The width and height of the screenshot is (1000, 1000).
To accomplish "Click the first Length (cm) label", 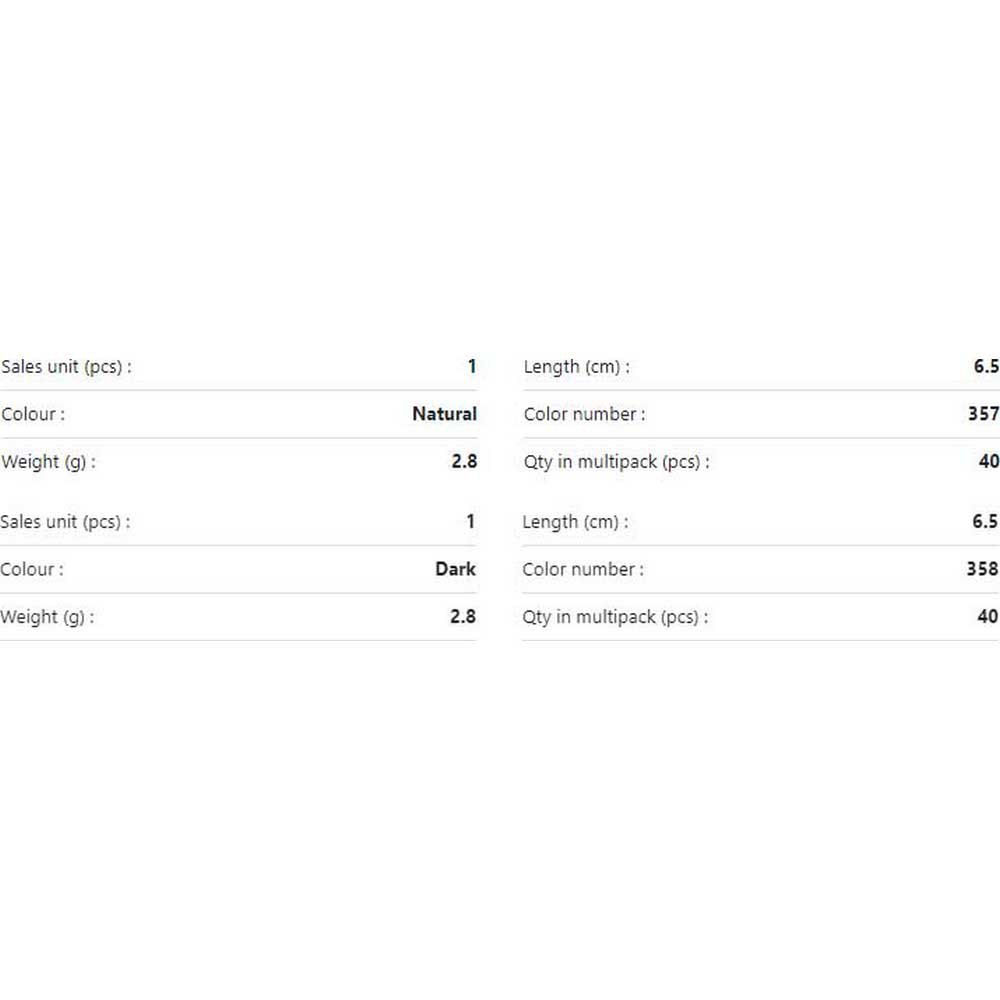I will pyautogui.click(x=577, y=367).
